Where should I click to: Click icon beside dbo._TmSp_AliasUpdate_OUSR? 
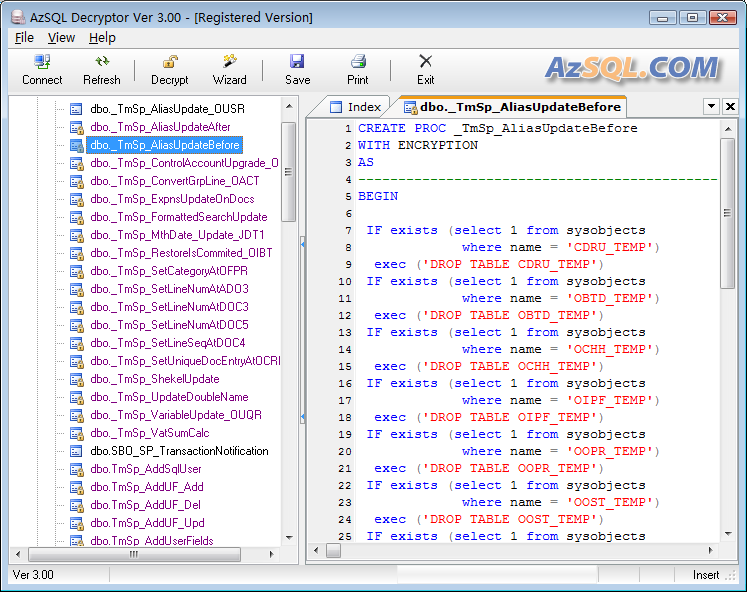76,109
